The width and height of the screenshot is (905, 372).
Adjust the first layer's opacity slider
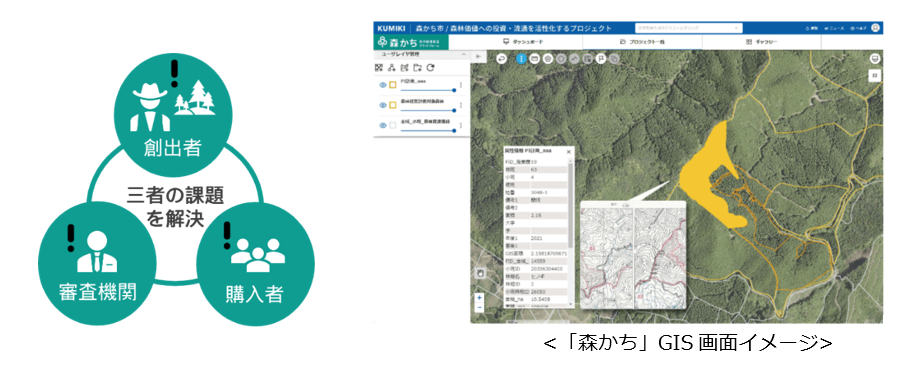coord(427,90)
